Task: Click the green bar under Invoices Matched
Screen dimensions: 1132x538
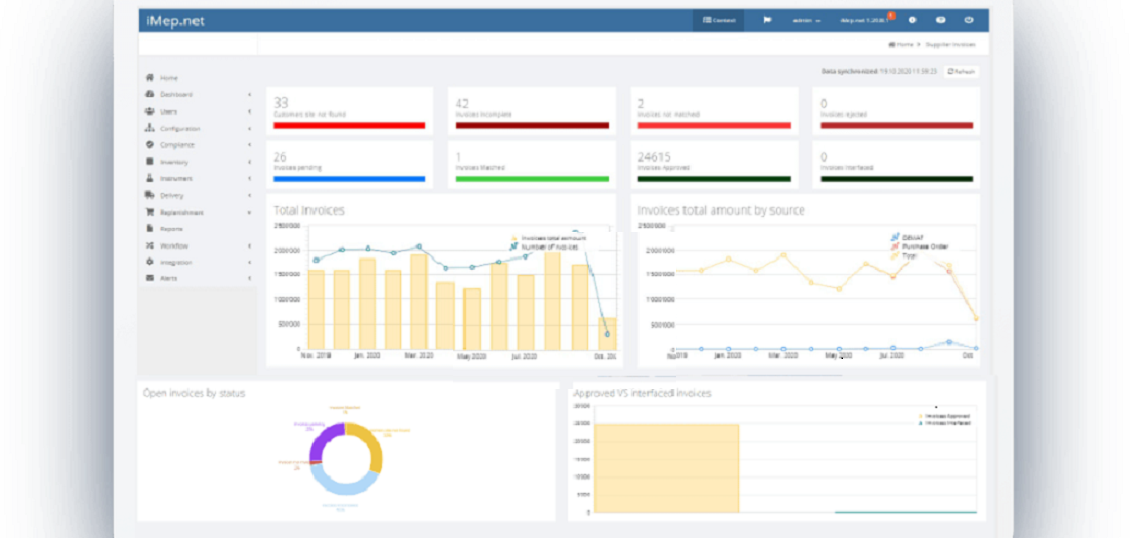Action: [532, 179]
